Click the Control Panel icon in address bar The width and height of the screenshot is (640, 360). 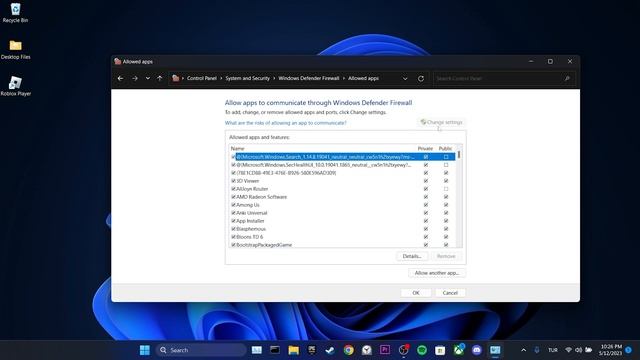tap(176, 78)
